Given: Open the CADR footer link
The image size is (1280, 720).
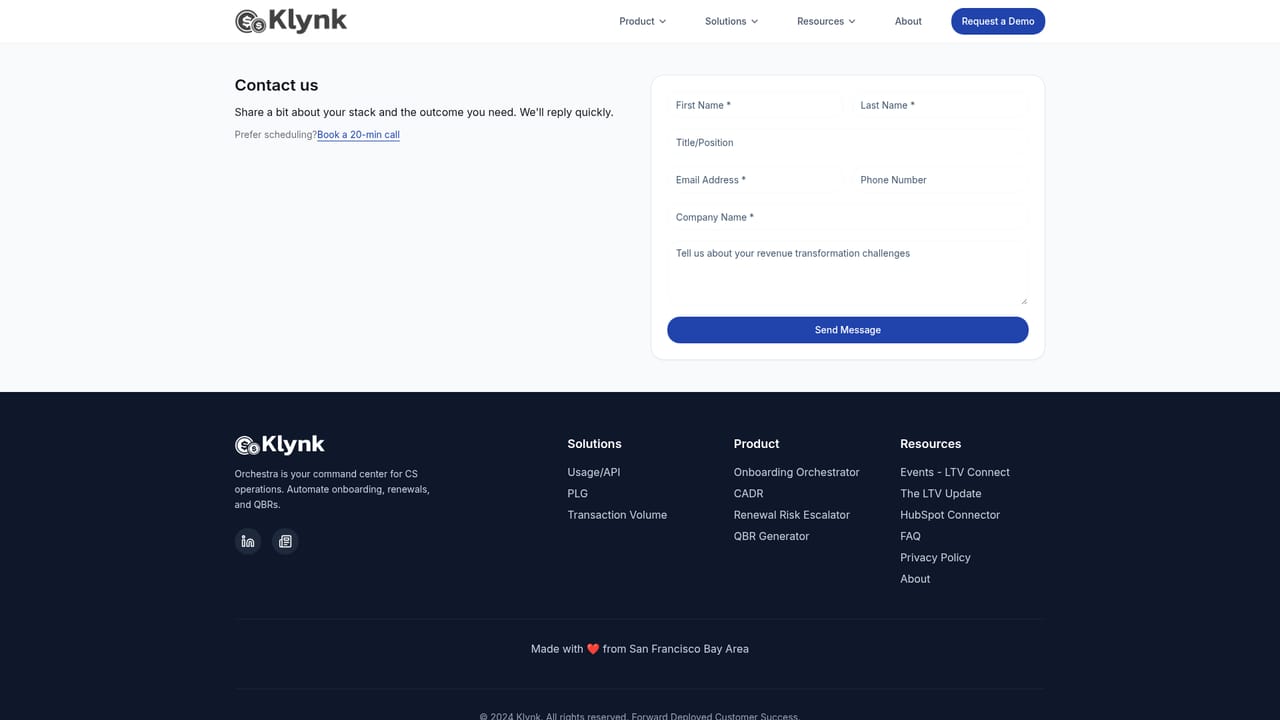Looking at the screenshot, I should [x=749, y=493].
